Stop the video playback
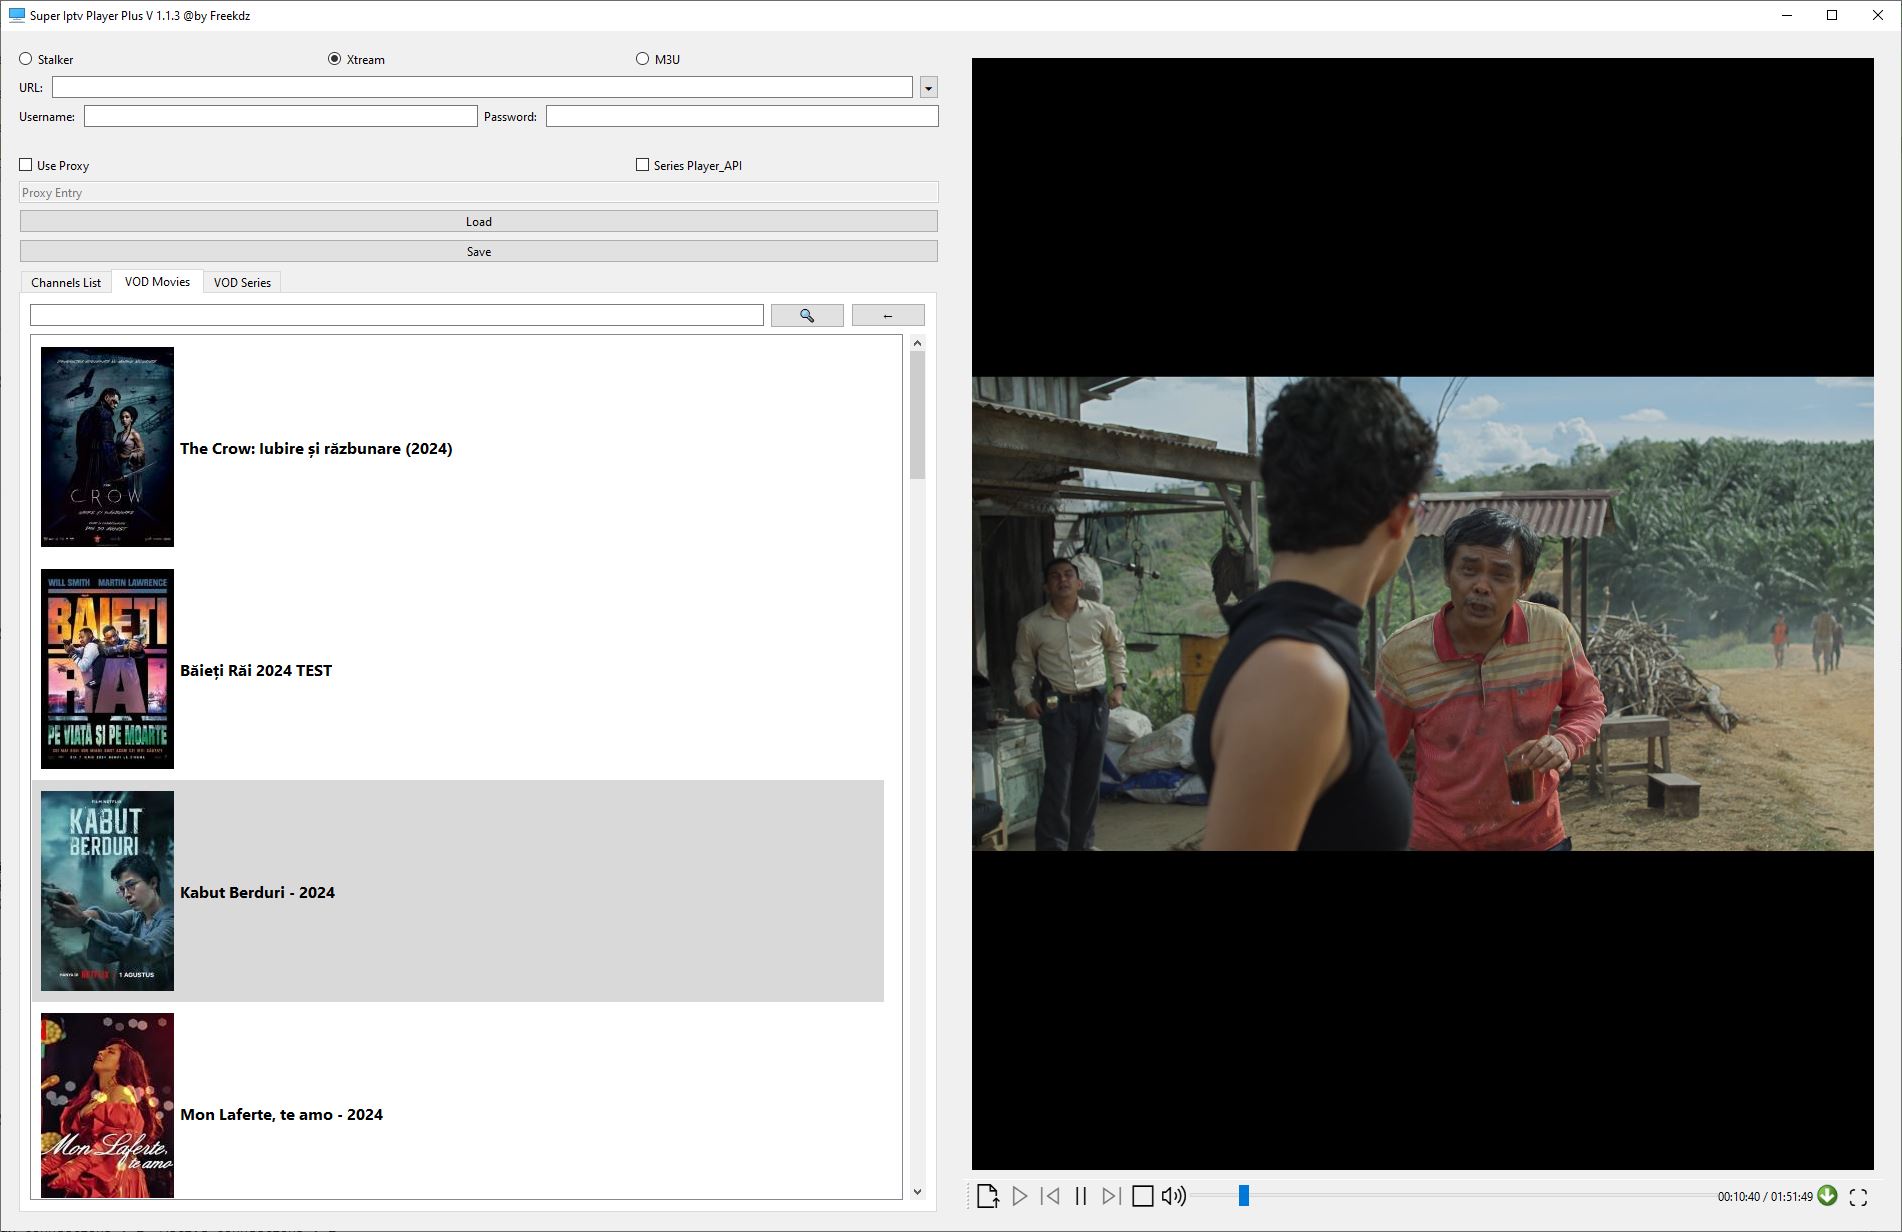The height and width of the screenshot is (1232, 1902). tap(1143, 1196)
